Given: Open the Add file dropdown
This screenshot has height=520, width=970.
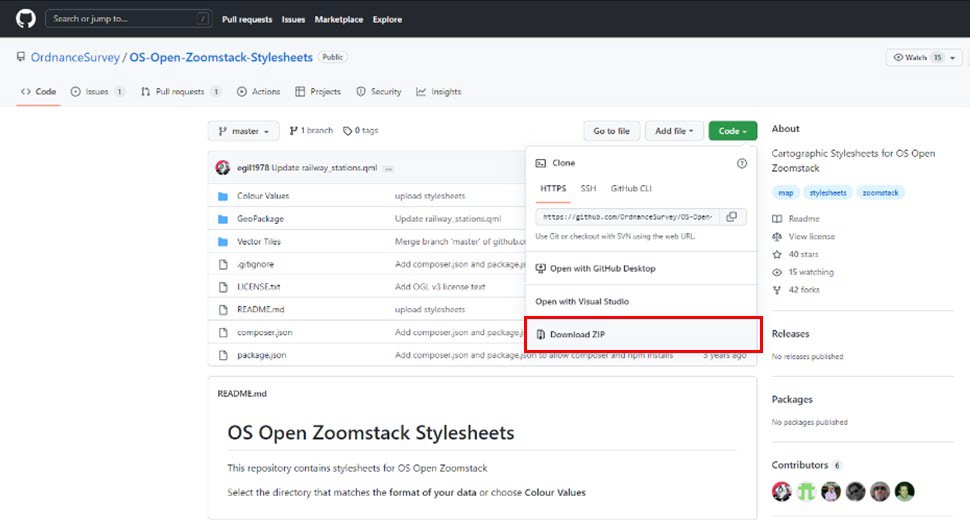Looking at the screenshot, I should 674,131.
